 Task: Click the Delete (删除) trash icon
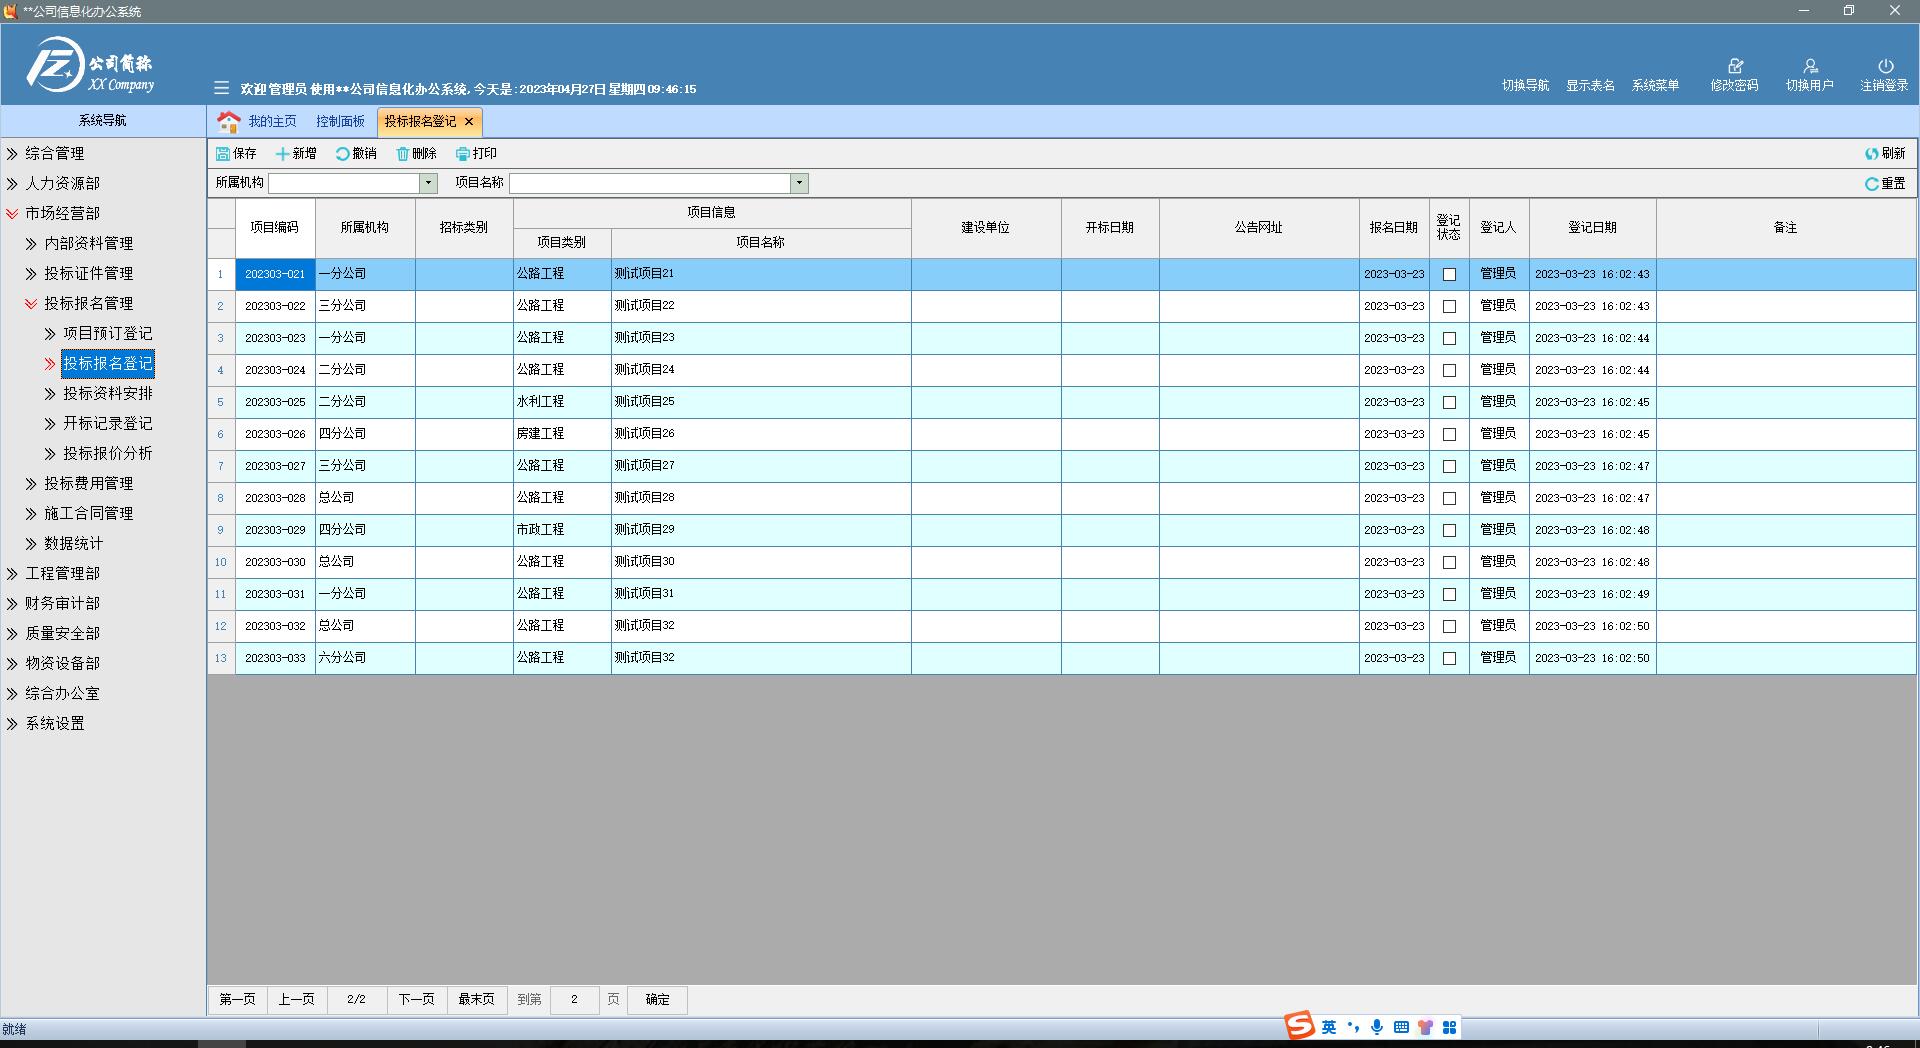[403, 154]
